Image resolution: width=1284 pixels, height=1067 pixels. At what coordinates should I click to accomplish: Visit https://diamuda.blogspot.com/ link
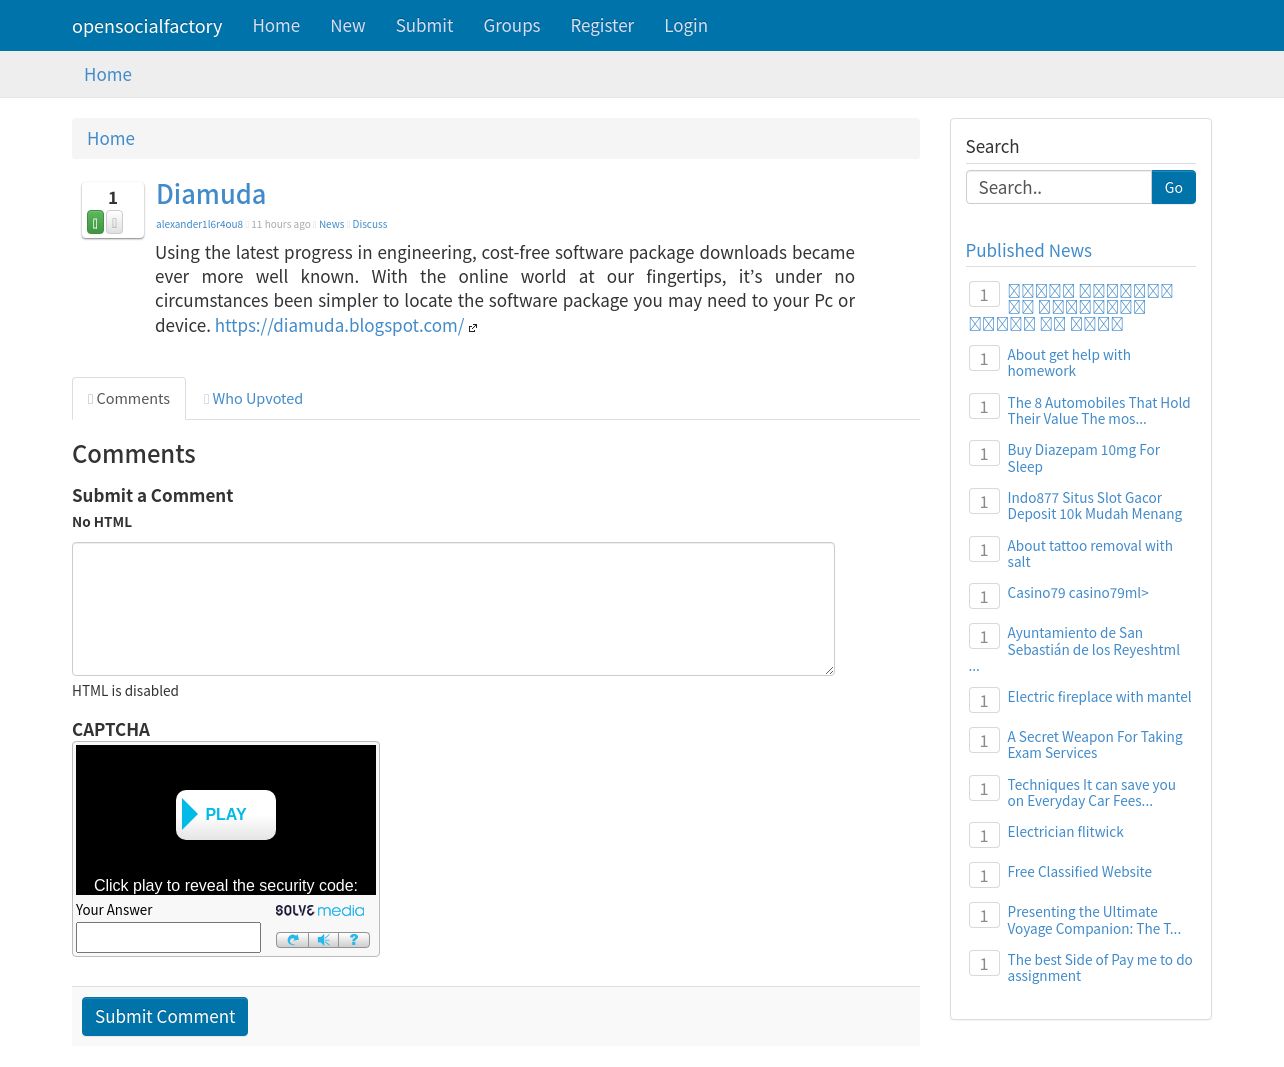(x=339, y=326)
